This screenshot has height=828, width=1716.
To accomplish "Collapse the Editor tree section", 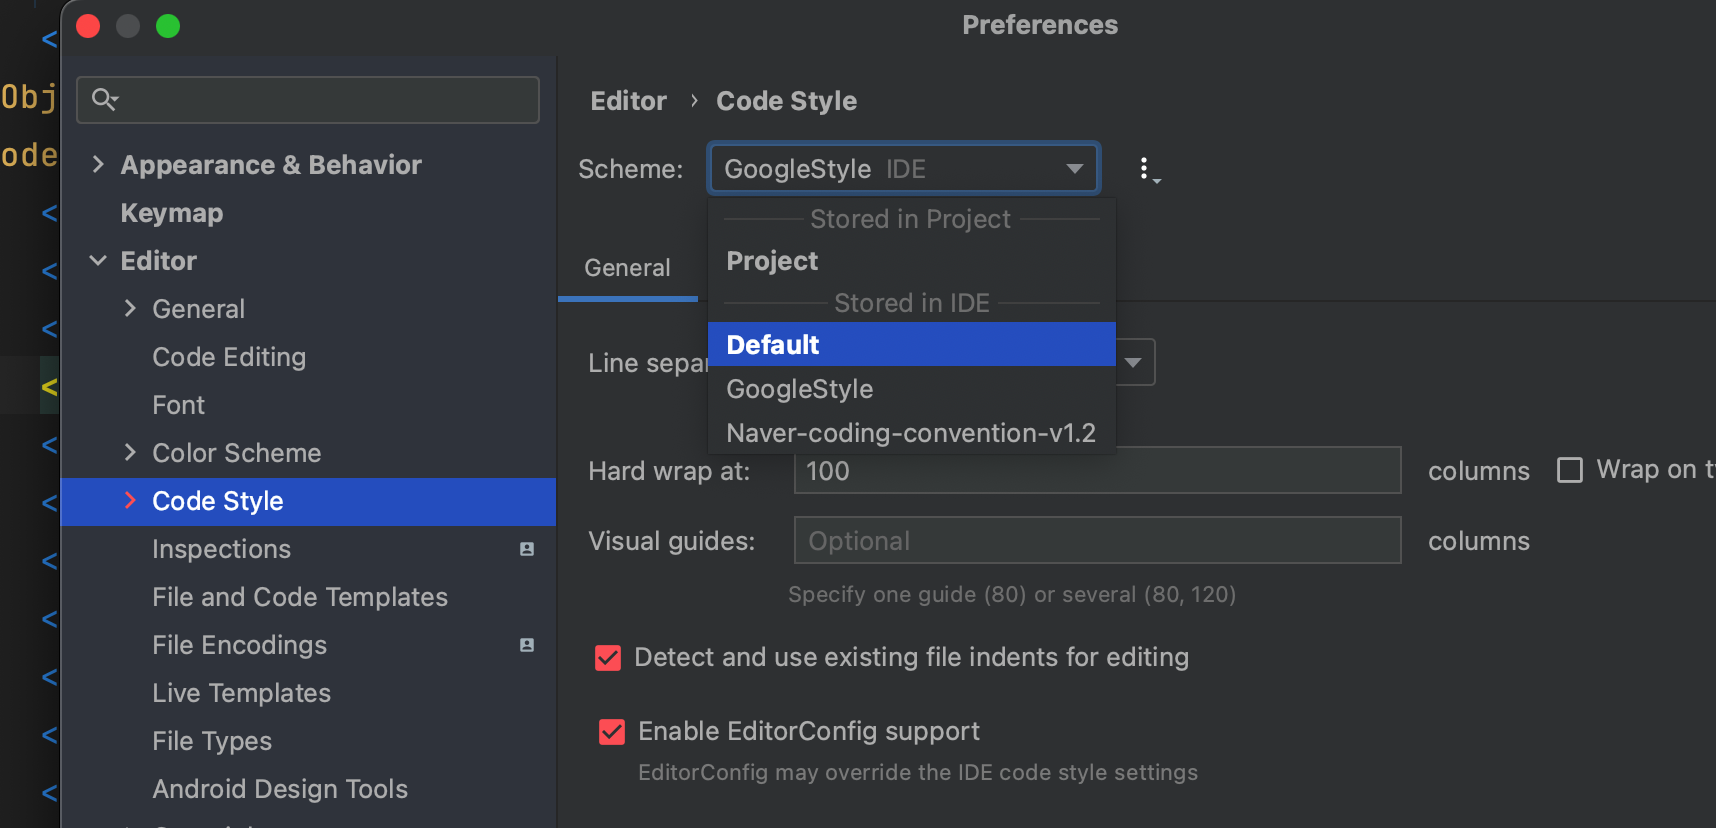I will coord(98,261).
